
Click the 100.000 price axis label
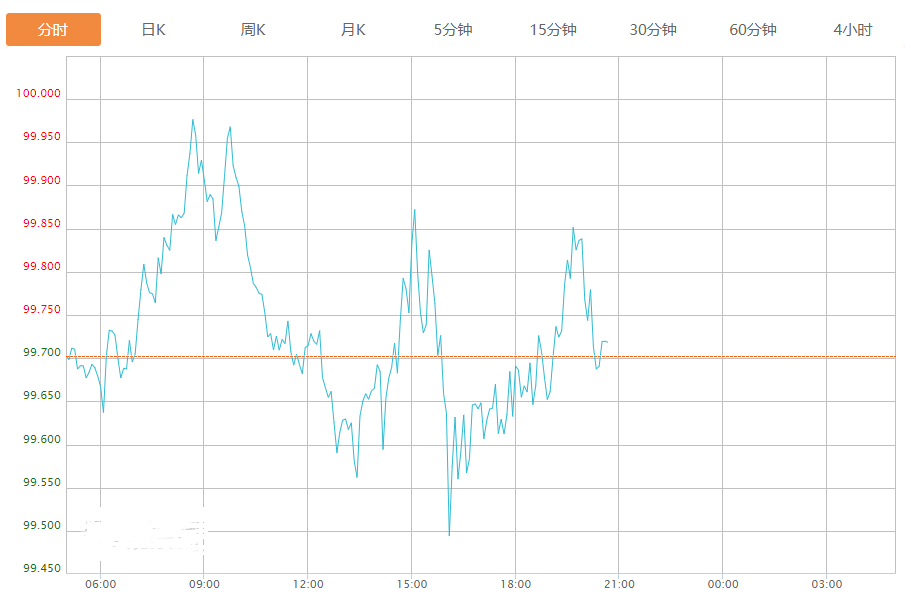[39, 94]
